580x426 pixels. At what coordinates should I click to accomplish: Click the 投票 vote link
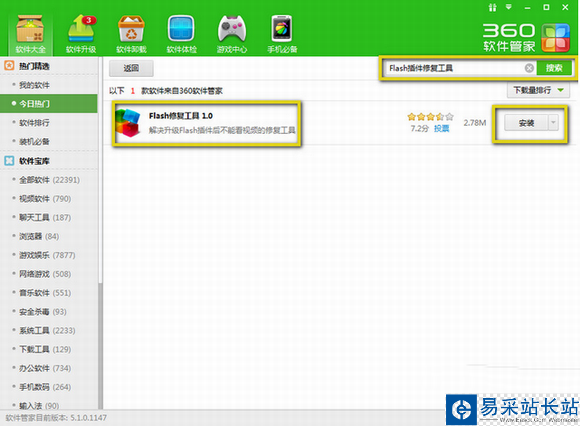442,129
